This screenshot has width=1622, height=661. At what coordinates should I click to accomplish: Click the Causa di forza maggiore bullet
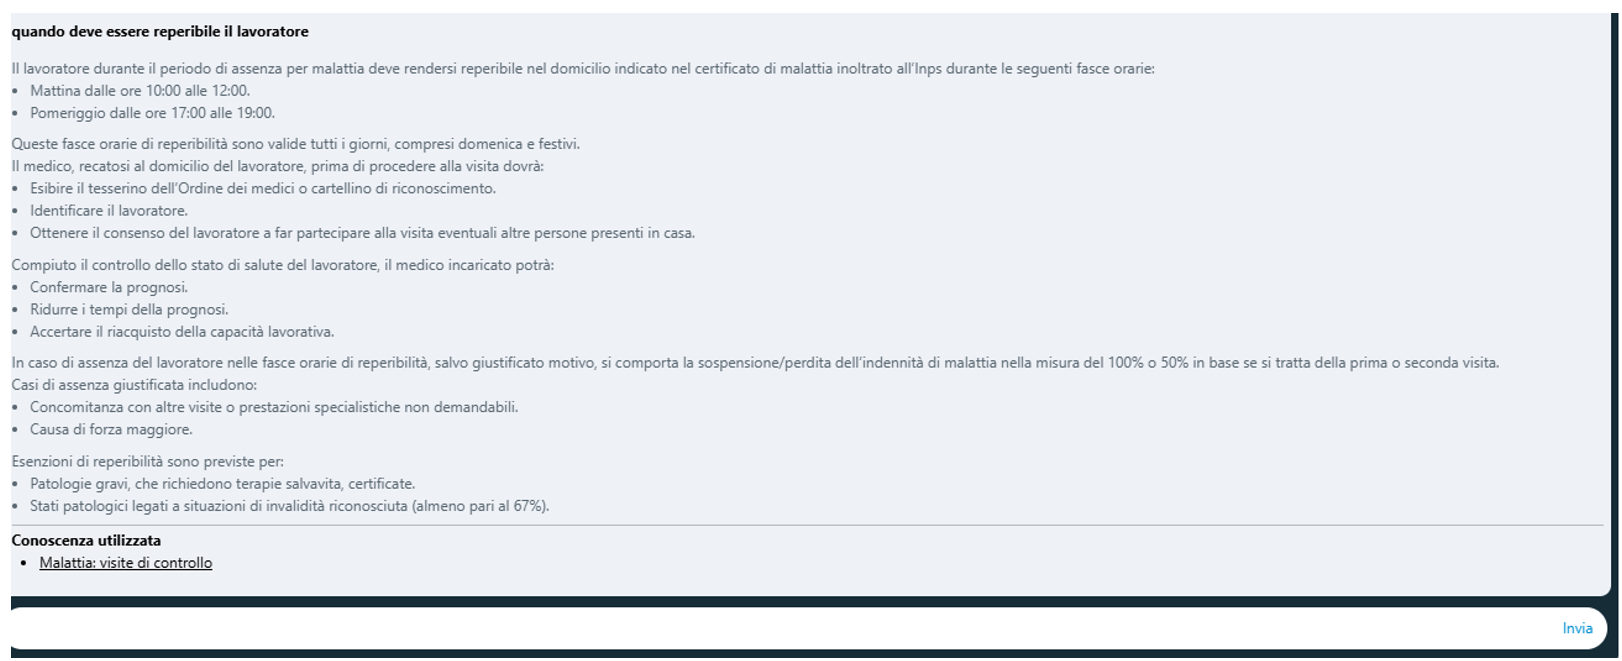[111, 430]
